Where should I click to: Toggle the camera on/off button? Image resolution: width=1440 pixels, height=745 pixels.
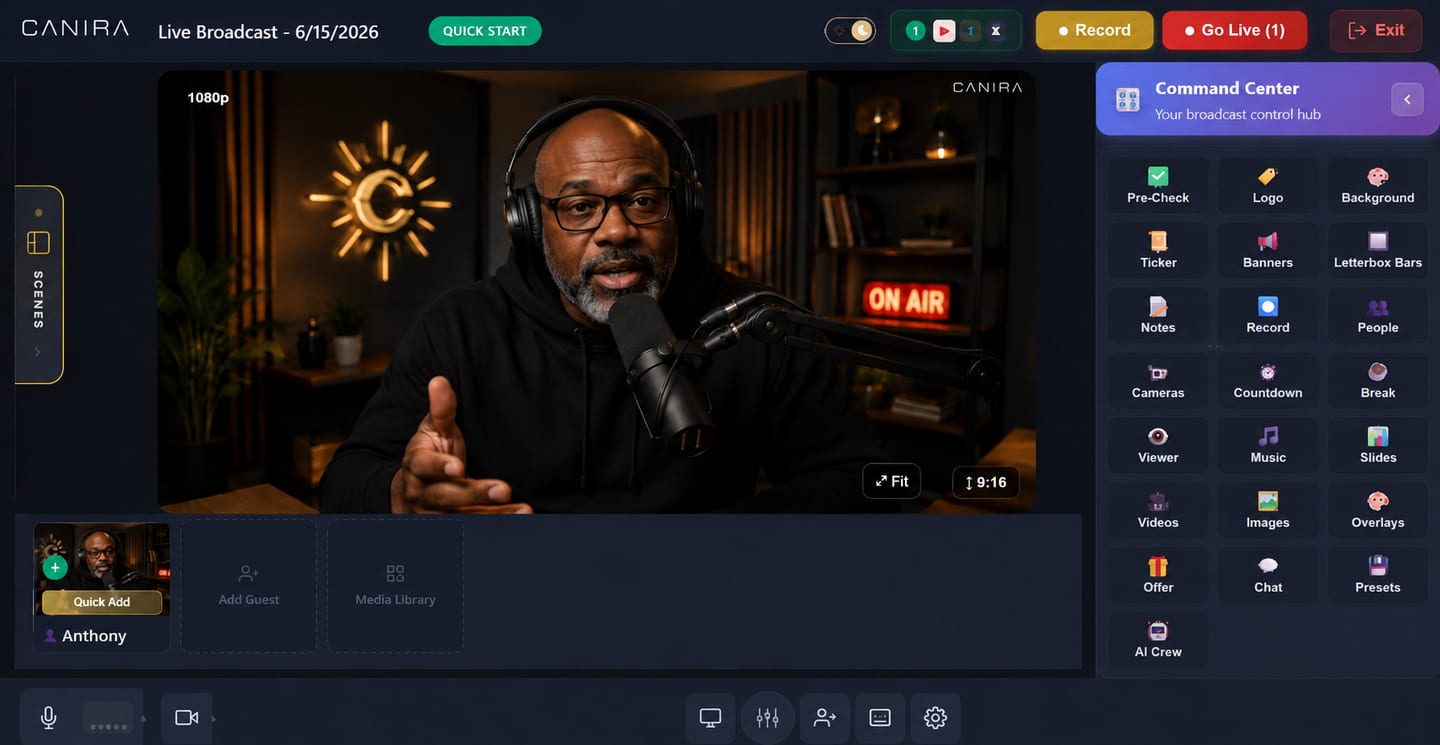coord(186,718)
